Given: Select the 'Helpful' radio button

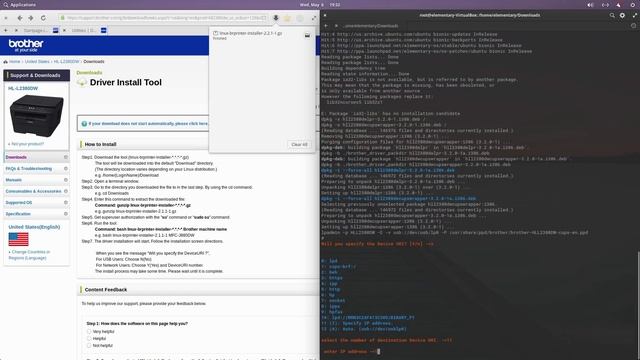Looking at the screenshot, I should click(89, 338).
